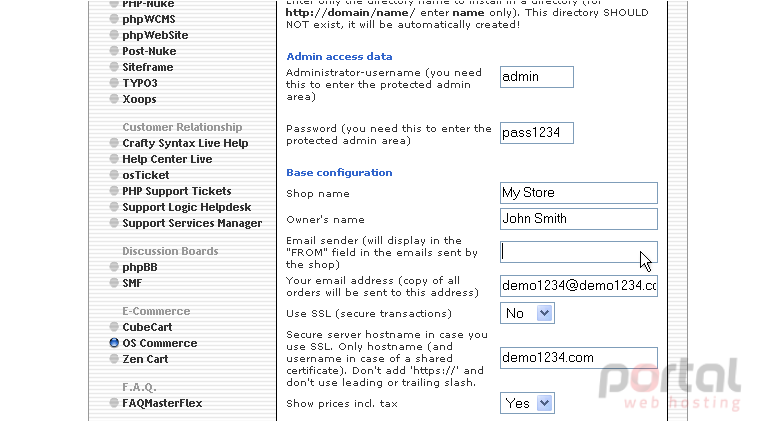Open Support Logic Helpdesk link
The image size is (776, 422).
coord(187,207)
